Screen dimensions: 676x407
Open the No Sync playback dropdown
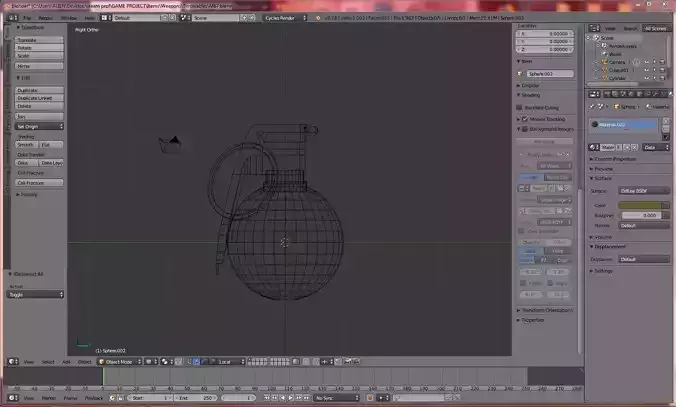click(x=336, y=398)
